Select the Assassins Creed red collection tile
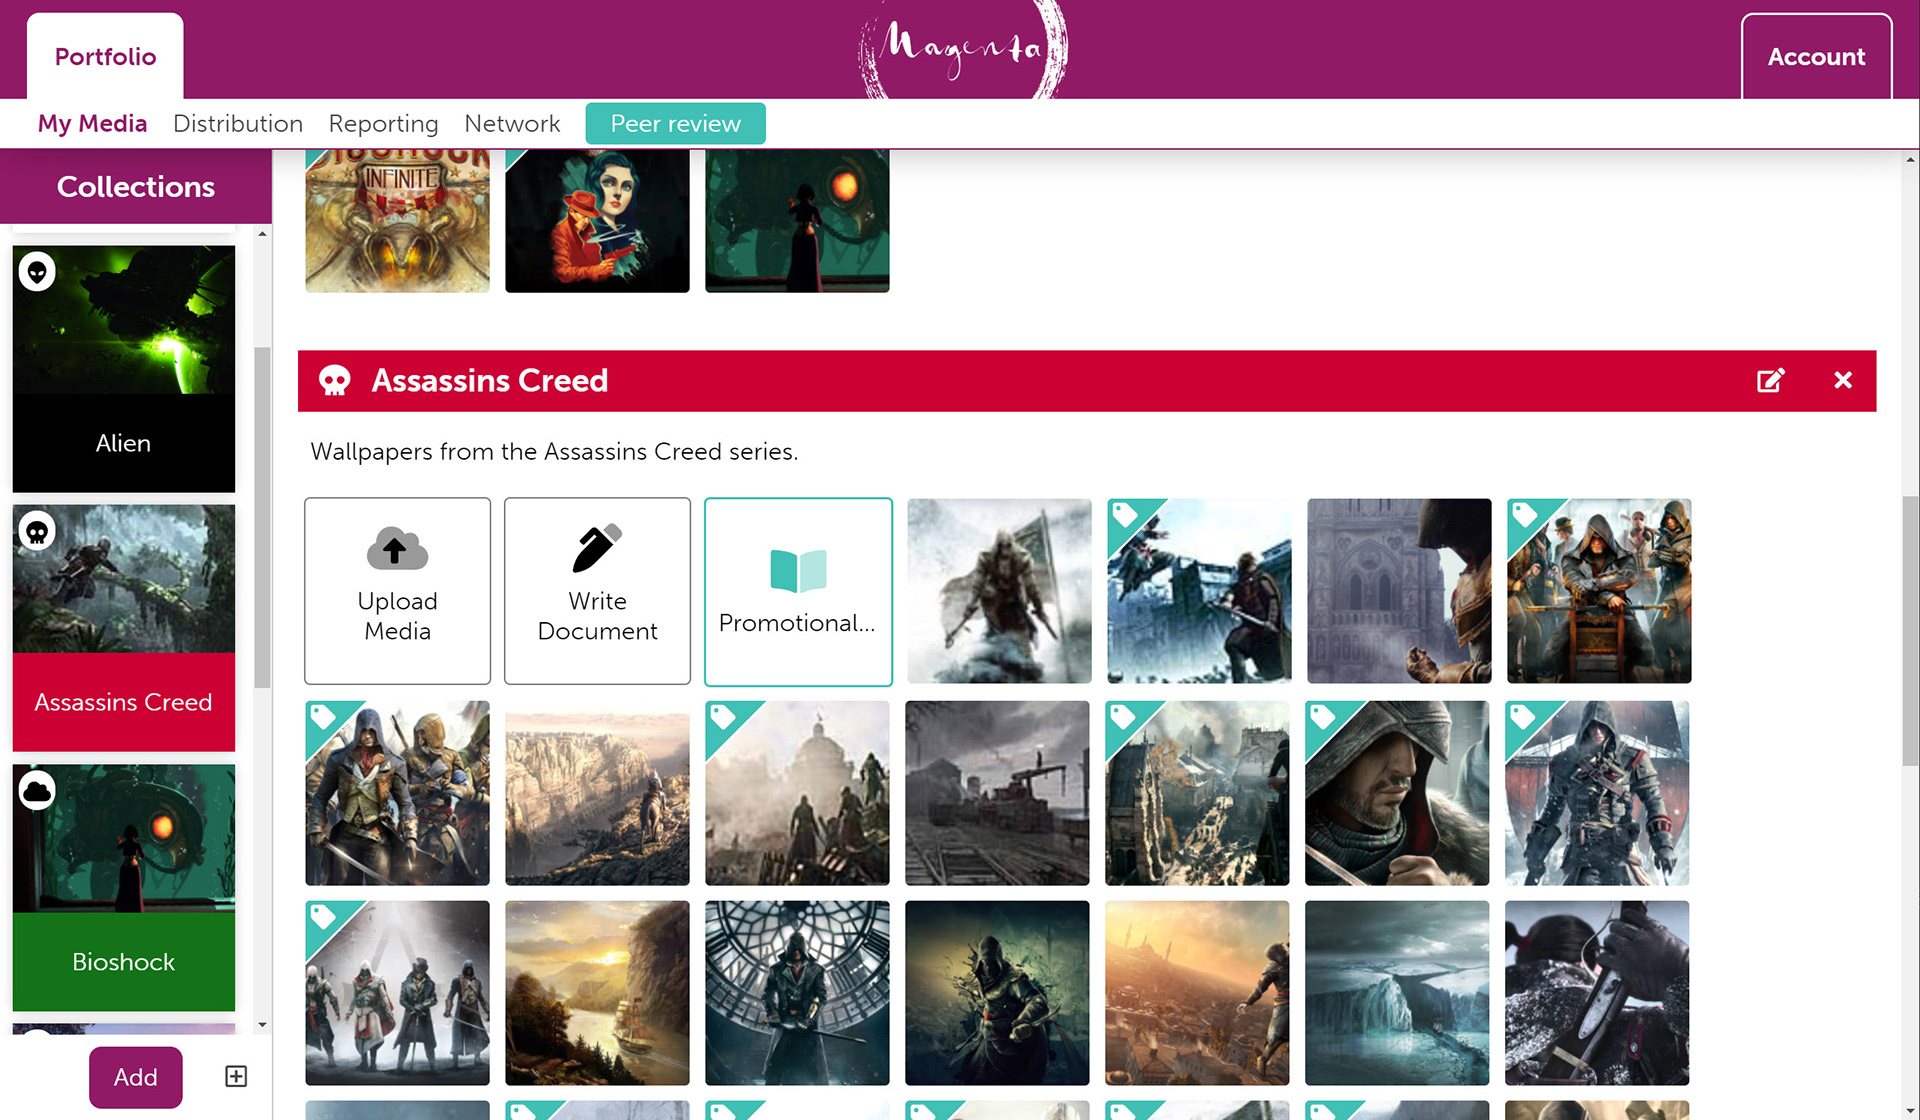The height and width of the screenshot is (1120, 1920). tap(123, 701)
